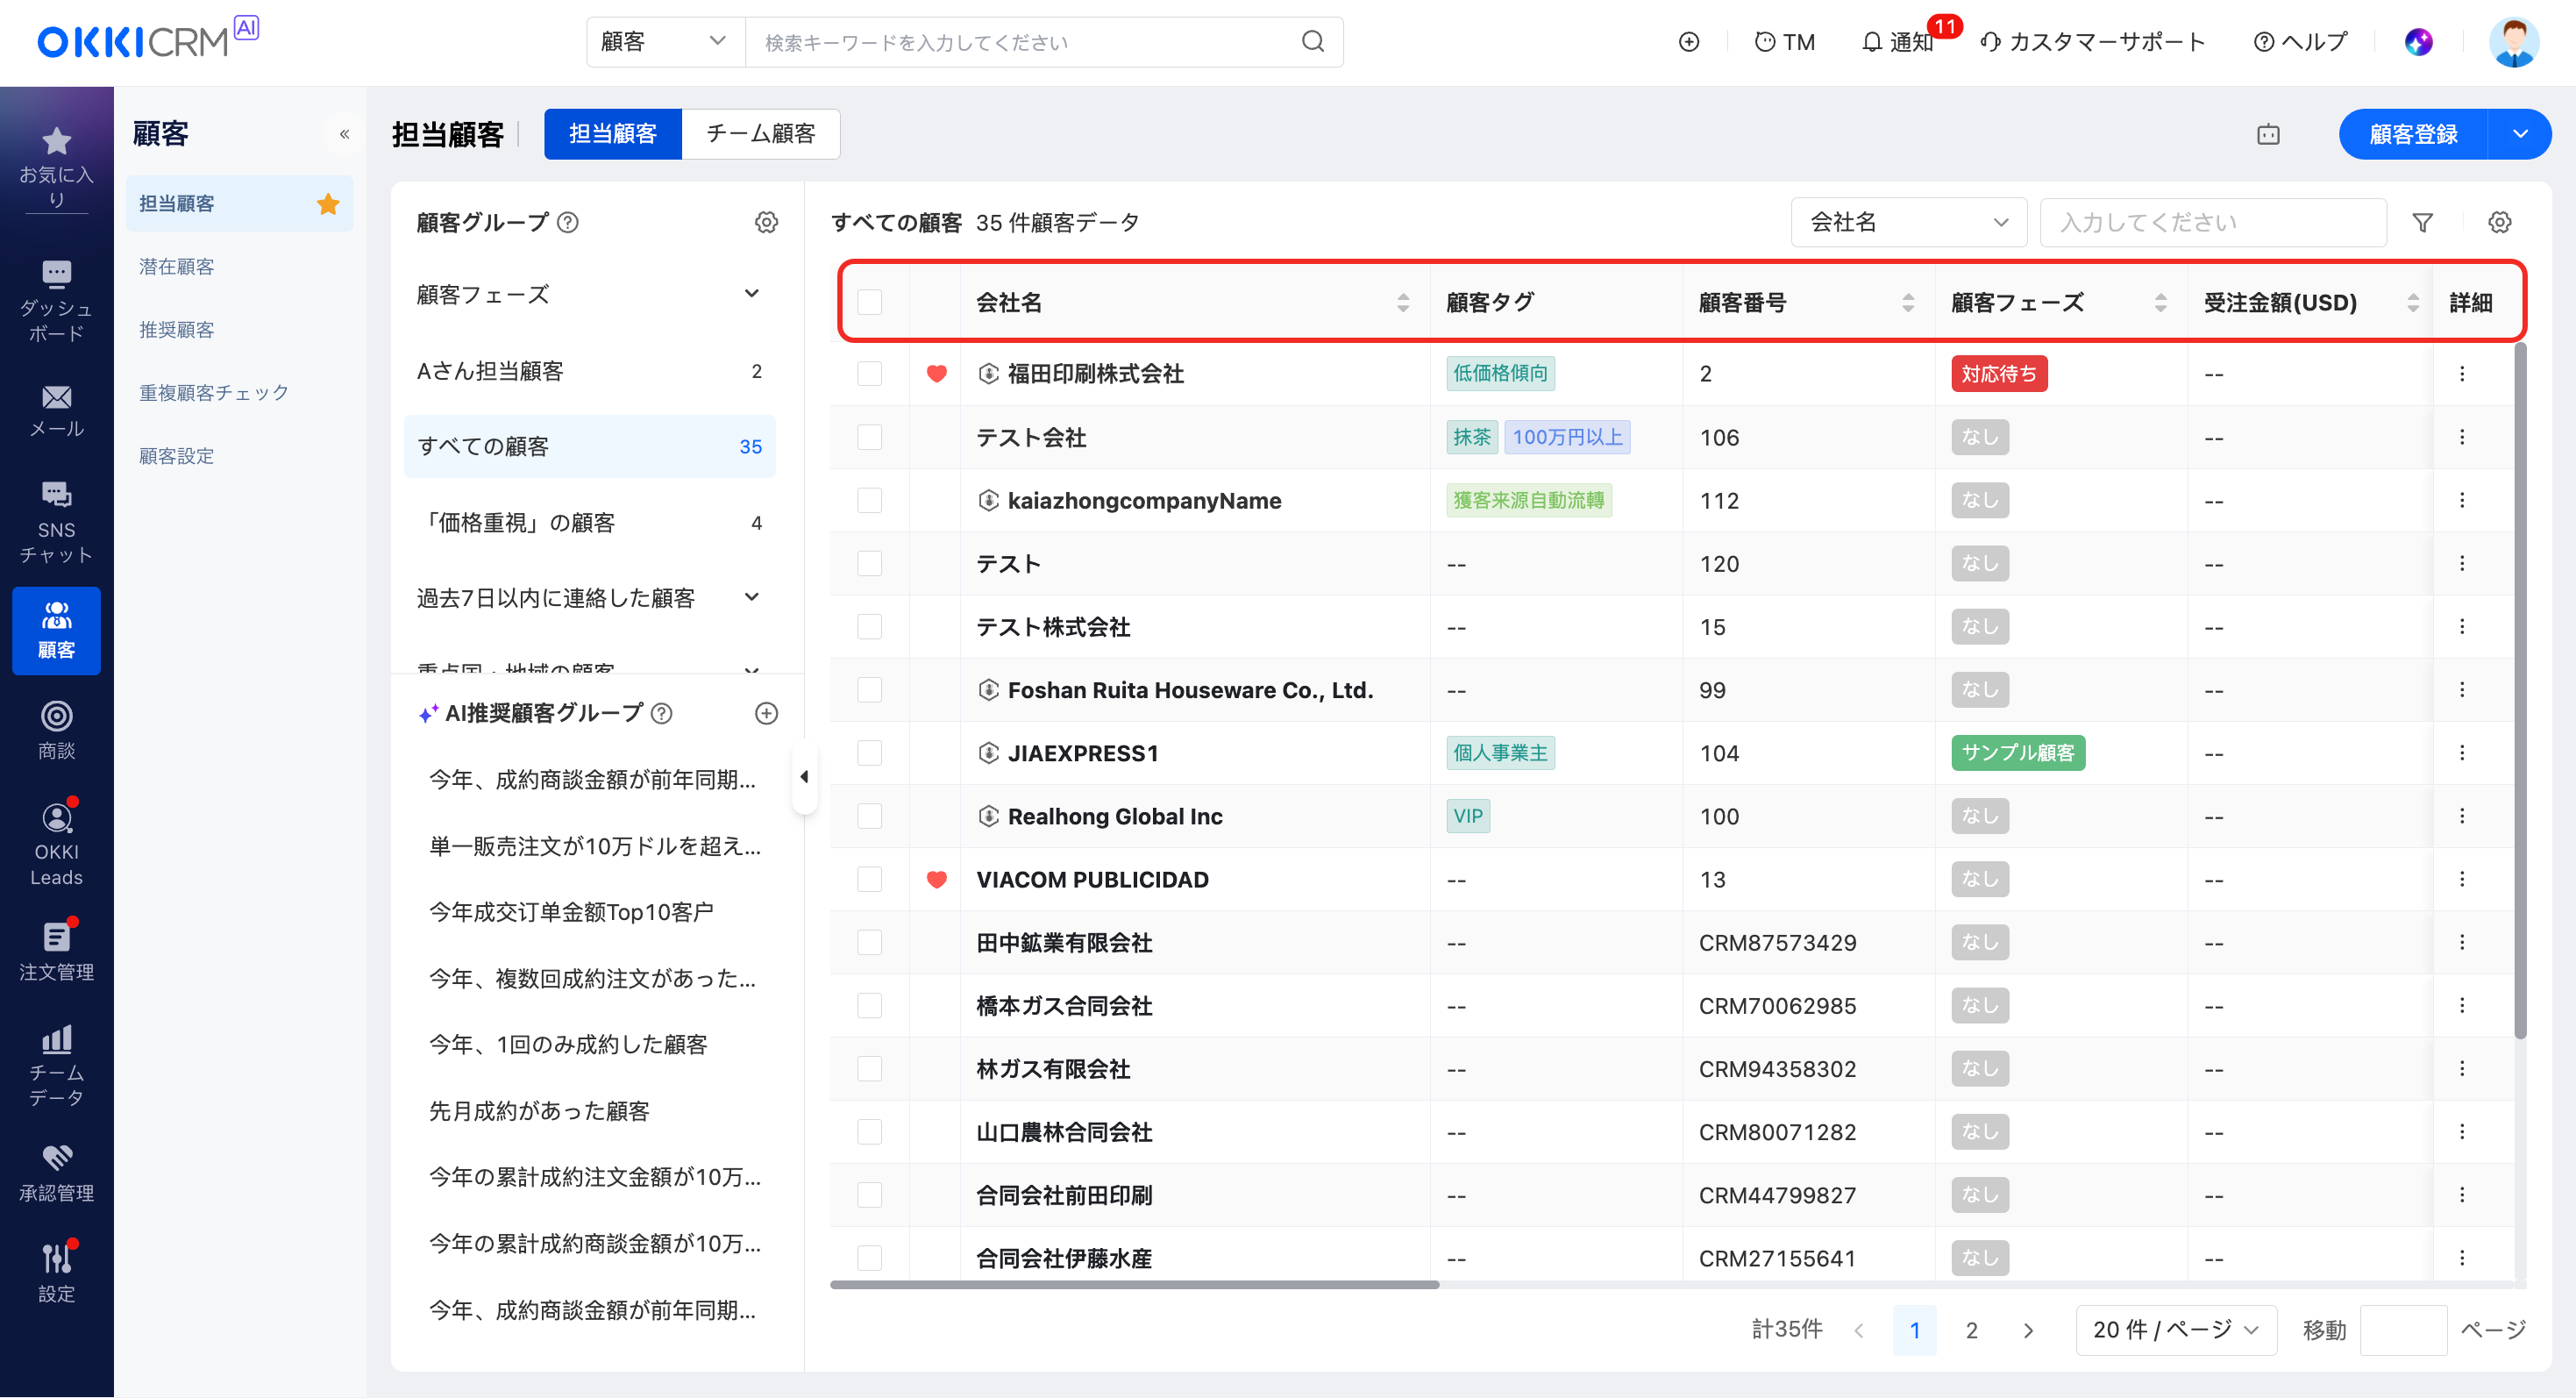
Task: Check the select-all header checkbox
Action: pos(869,302)
